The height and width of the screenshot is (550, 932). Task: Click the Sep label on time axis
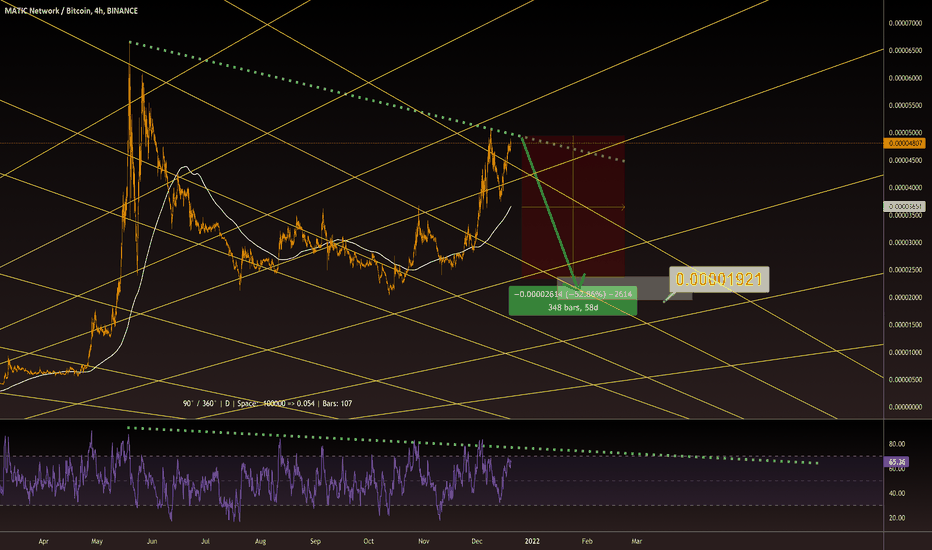316,541
